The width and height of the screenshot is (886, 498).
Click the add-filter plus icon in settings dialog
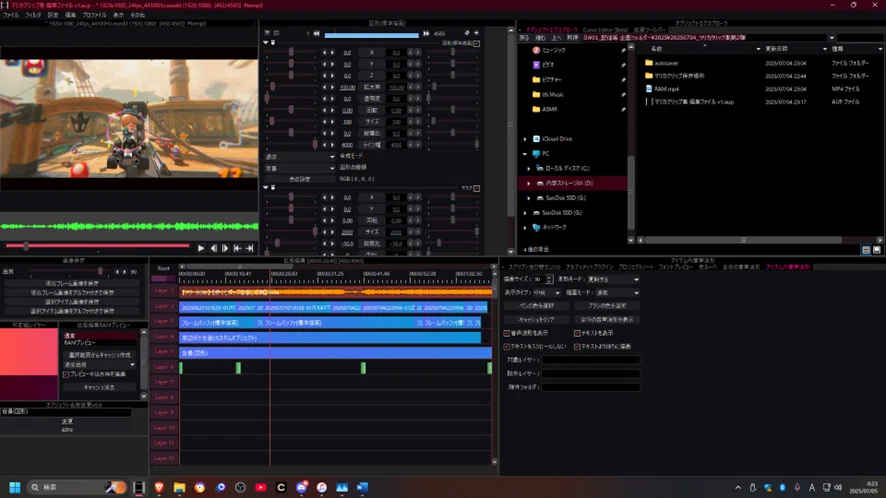[x=476, y=33]
